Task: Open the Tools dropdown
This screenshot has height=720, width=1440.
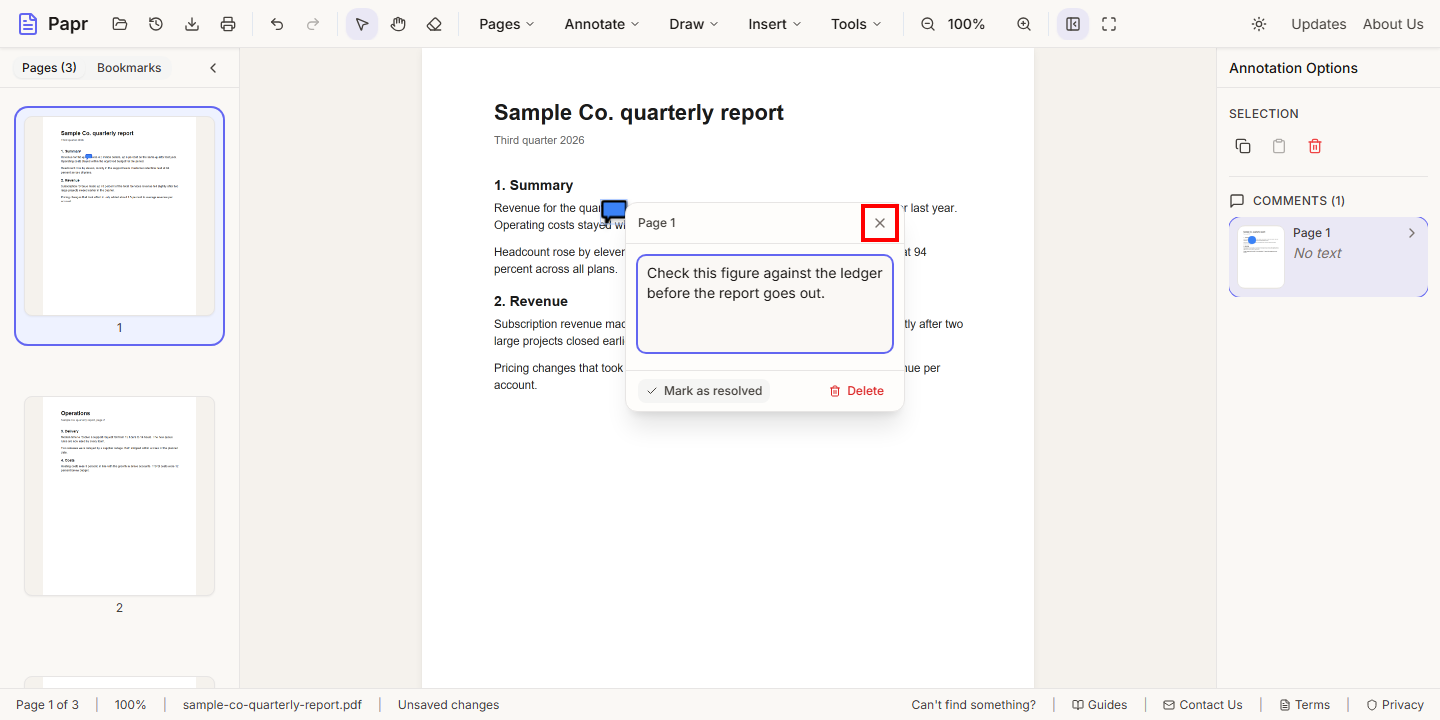Action: point(856,24)
